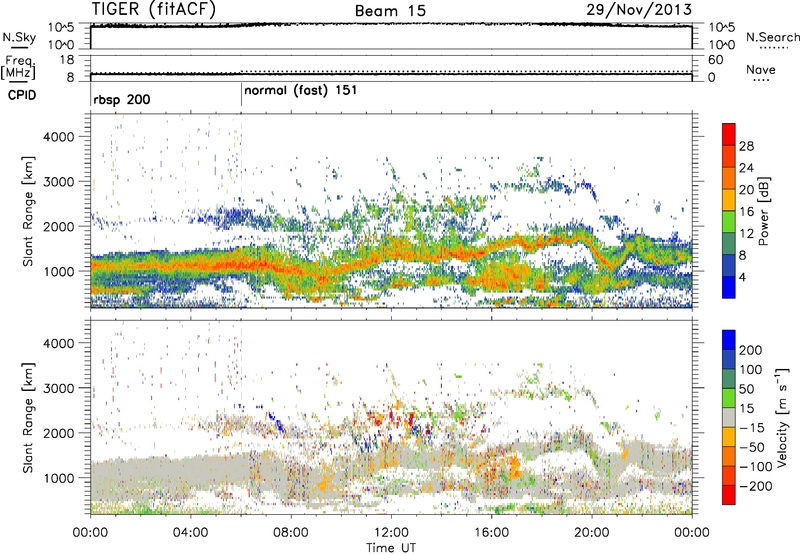Select the power panel 'Slant Range [km]' label
The image size is (800, 554).
pyautogui.click(x=28, y=211)
